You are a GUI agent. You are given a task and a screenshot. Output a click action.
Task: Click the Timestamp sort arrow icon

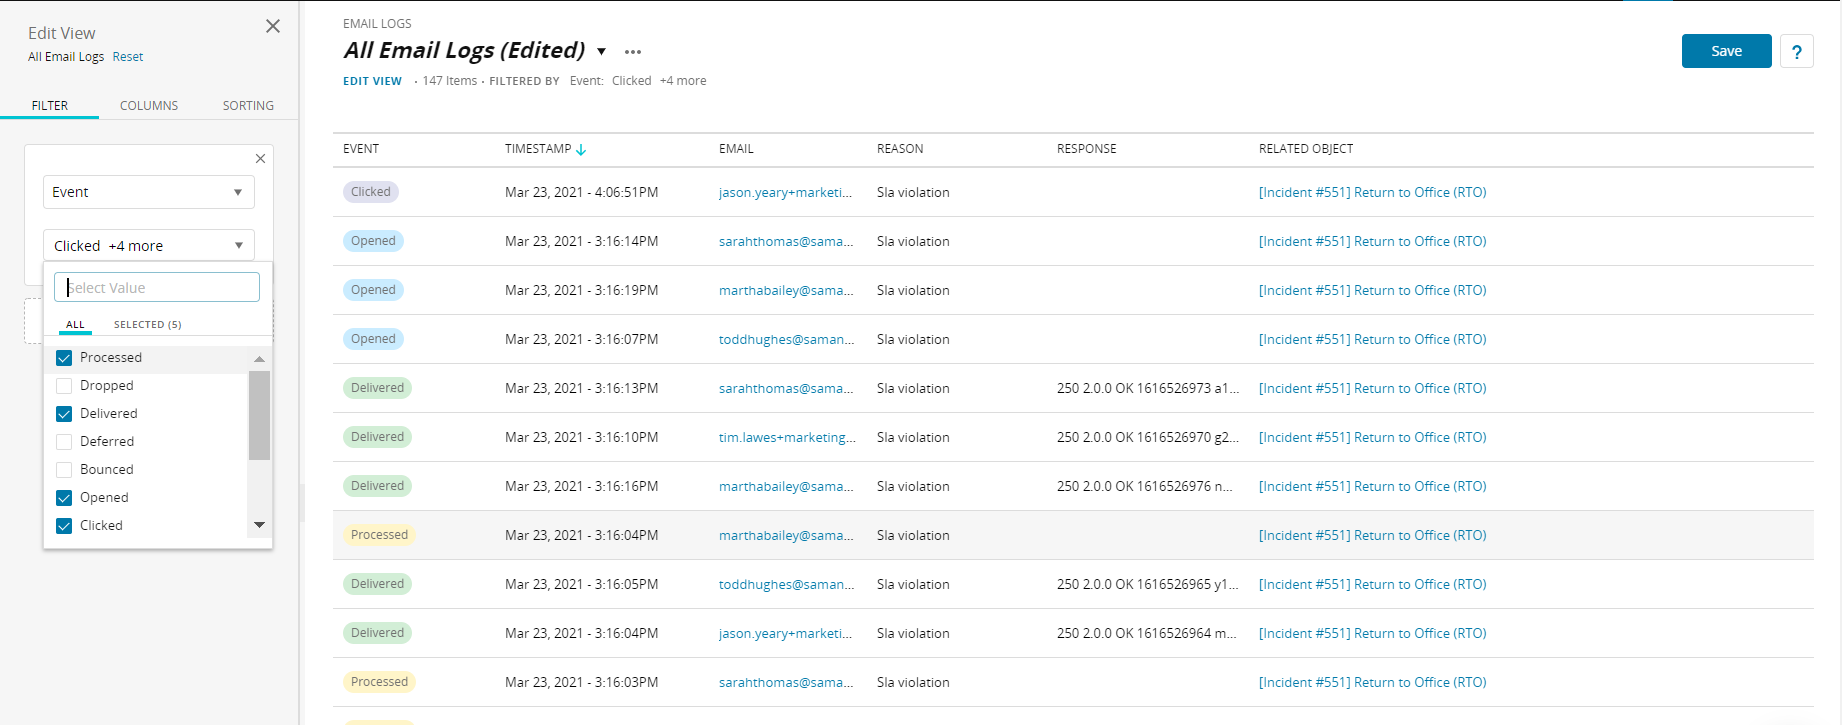pyautogui.click(x=581, y=149)
